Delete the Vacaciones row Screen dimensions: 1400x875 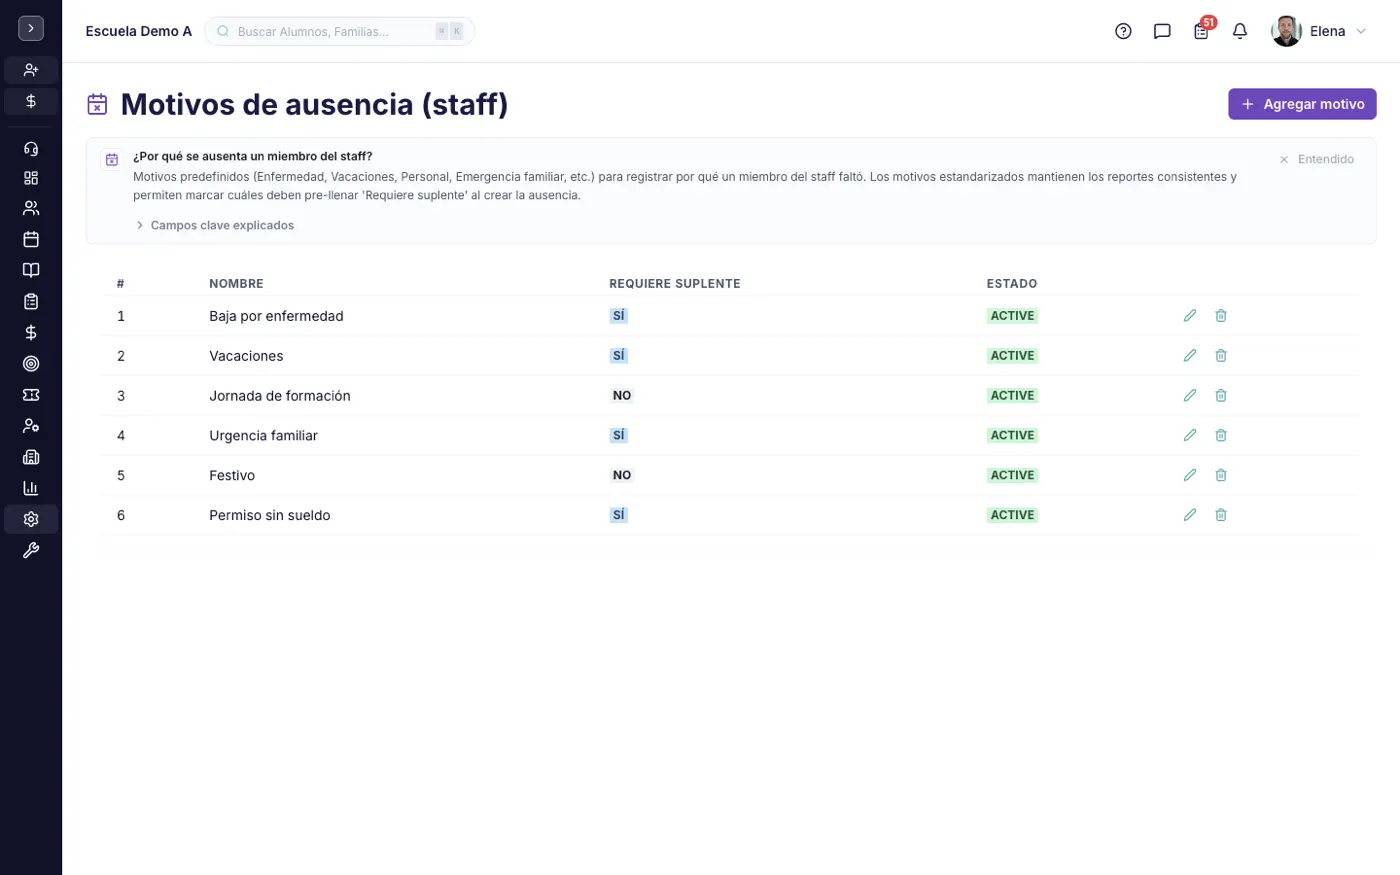[x=1221, y=355]
